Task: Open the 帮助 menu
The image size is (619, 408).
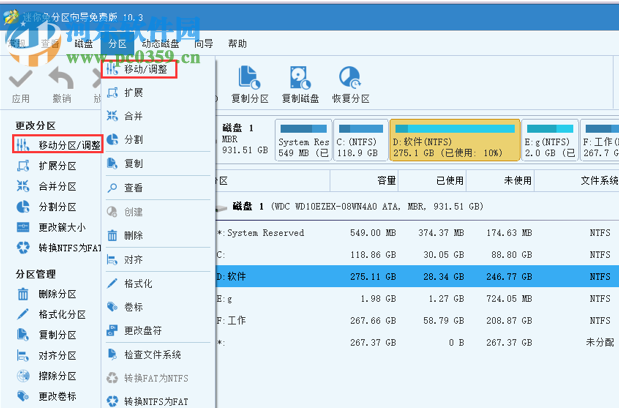Action: pyautogui.click(x=237, y=44)
